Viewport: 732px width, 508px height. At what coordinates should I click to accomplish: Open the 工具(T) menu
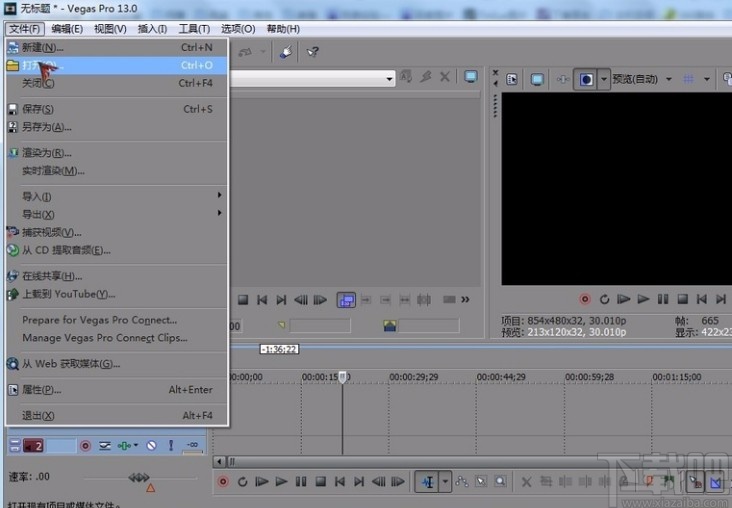click(x=194, y=29)
